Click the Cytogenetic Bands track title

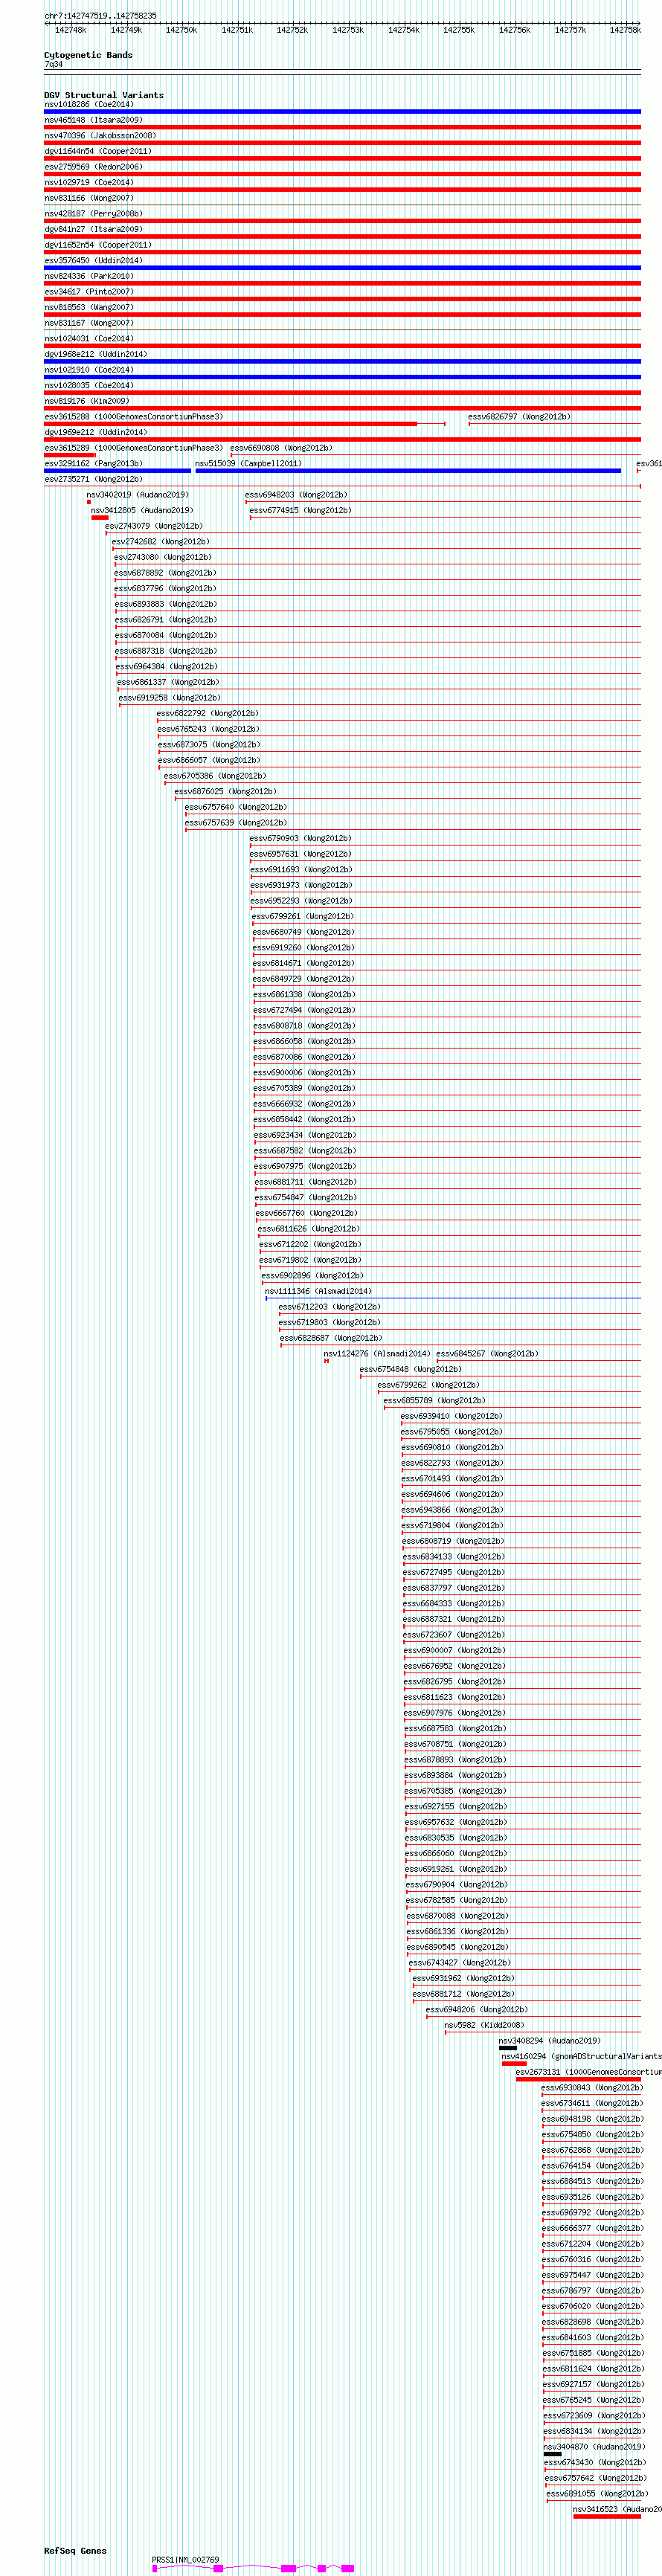click(x=88, y=55)
